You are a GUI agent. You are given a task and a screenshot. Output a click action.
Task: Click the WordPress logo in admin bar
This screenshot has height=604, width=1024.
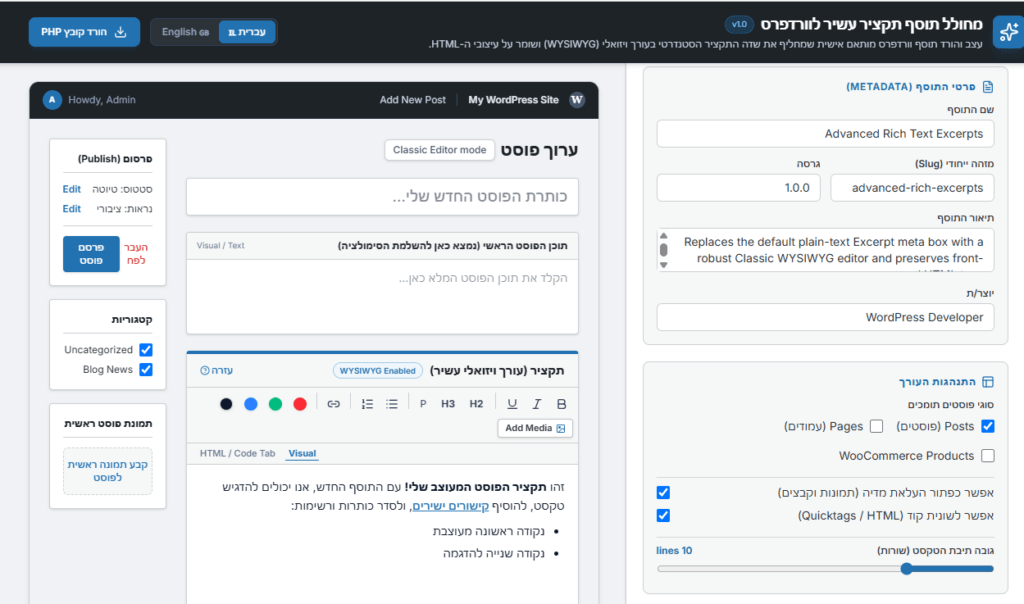pos(577,100)
